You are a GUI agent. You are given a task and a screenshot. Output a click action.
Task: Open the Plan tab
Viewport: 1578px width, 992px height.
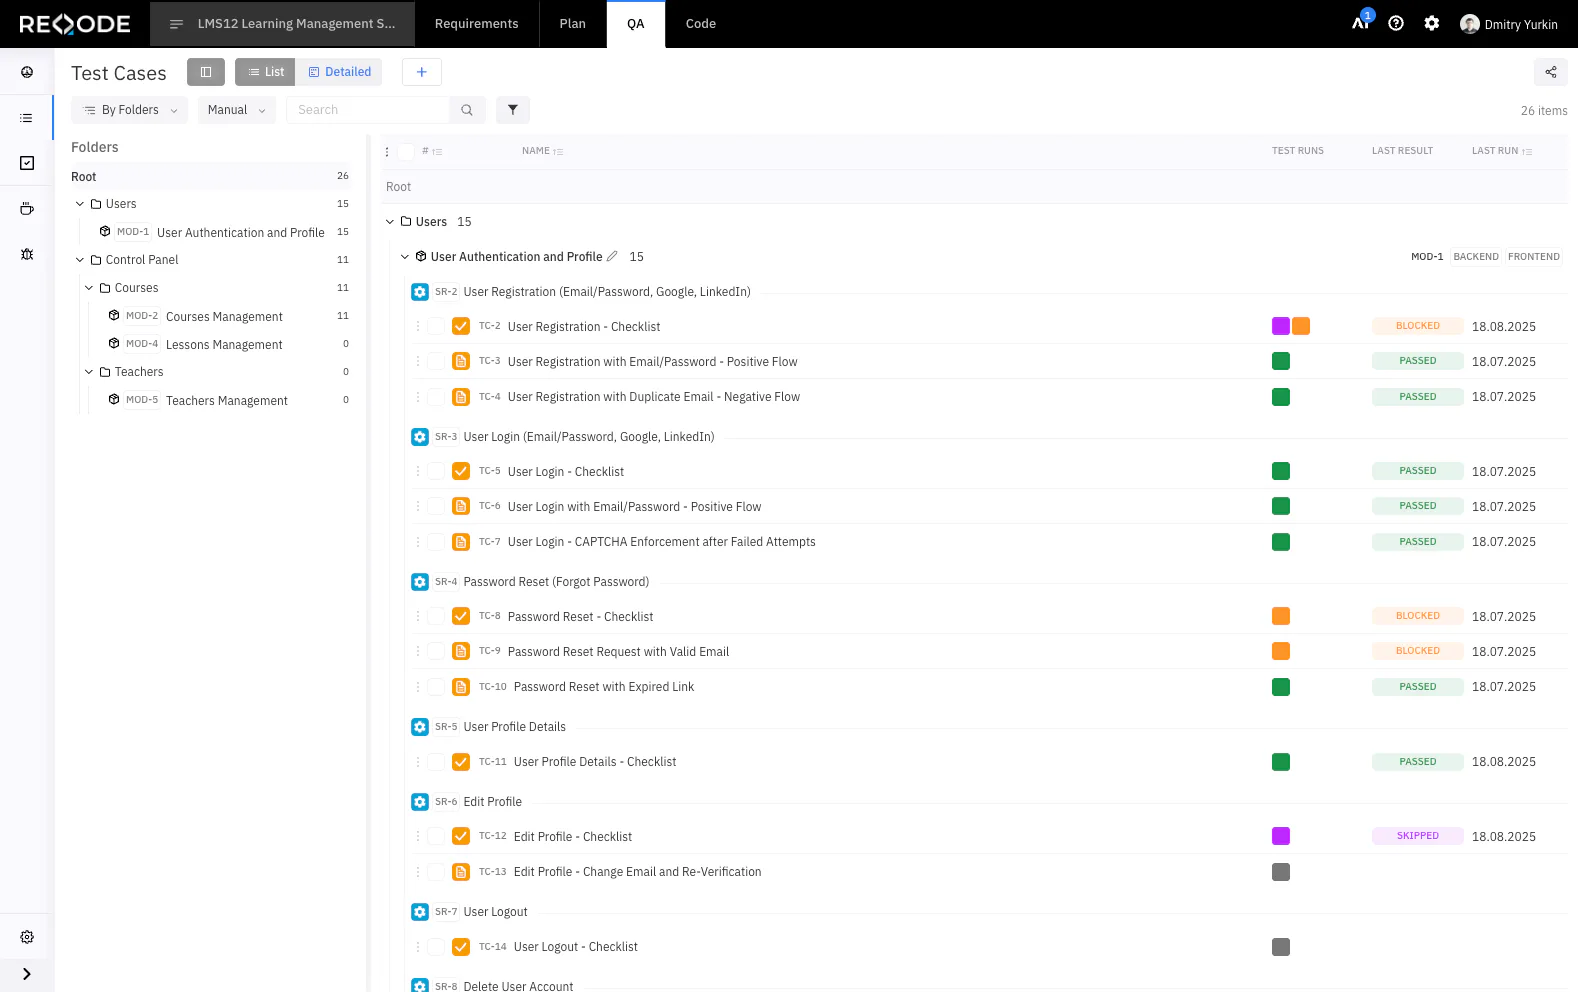(x=573, y=24)
